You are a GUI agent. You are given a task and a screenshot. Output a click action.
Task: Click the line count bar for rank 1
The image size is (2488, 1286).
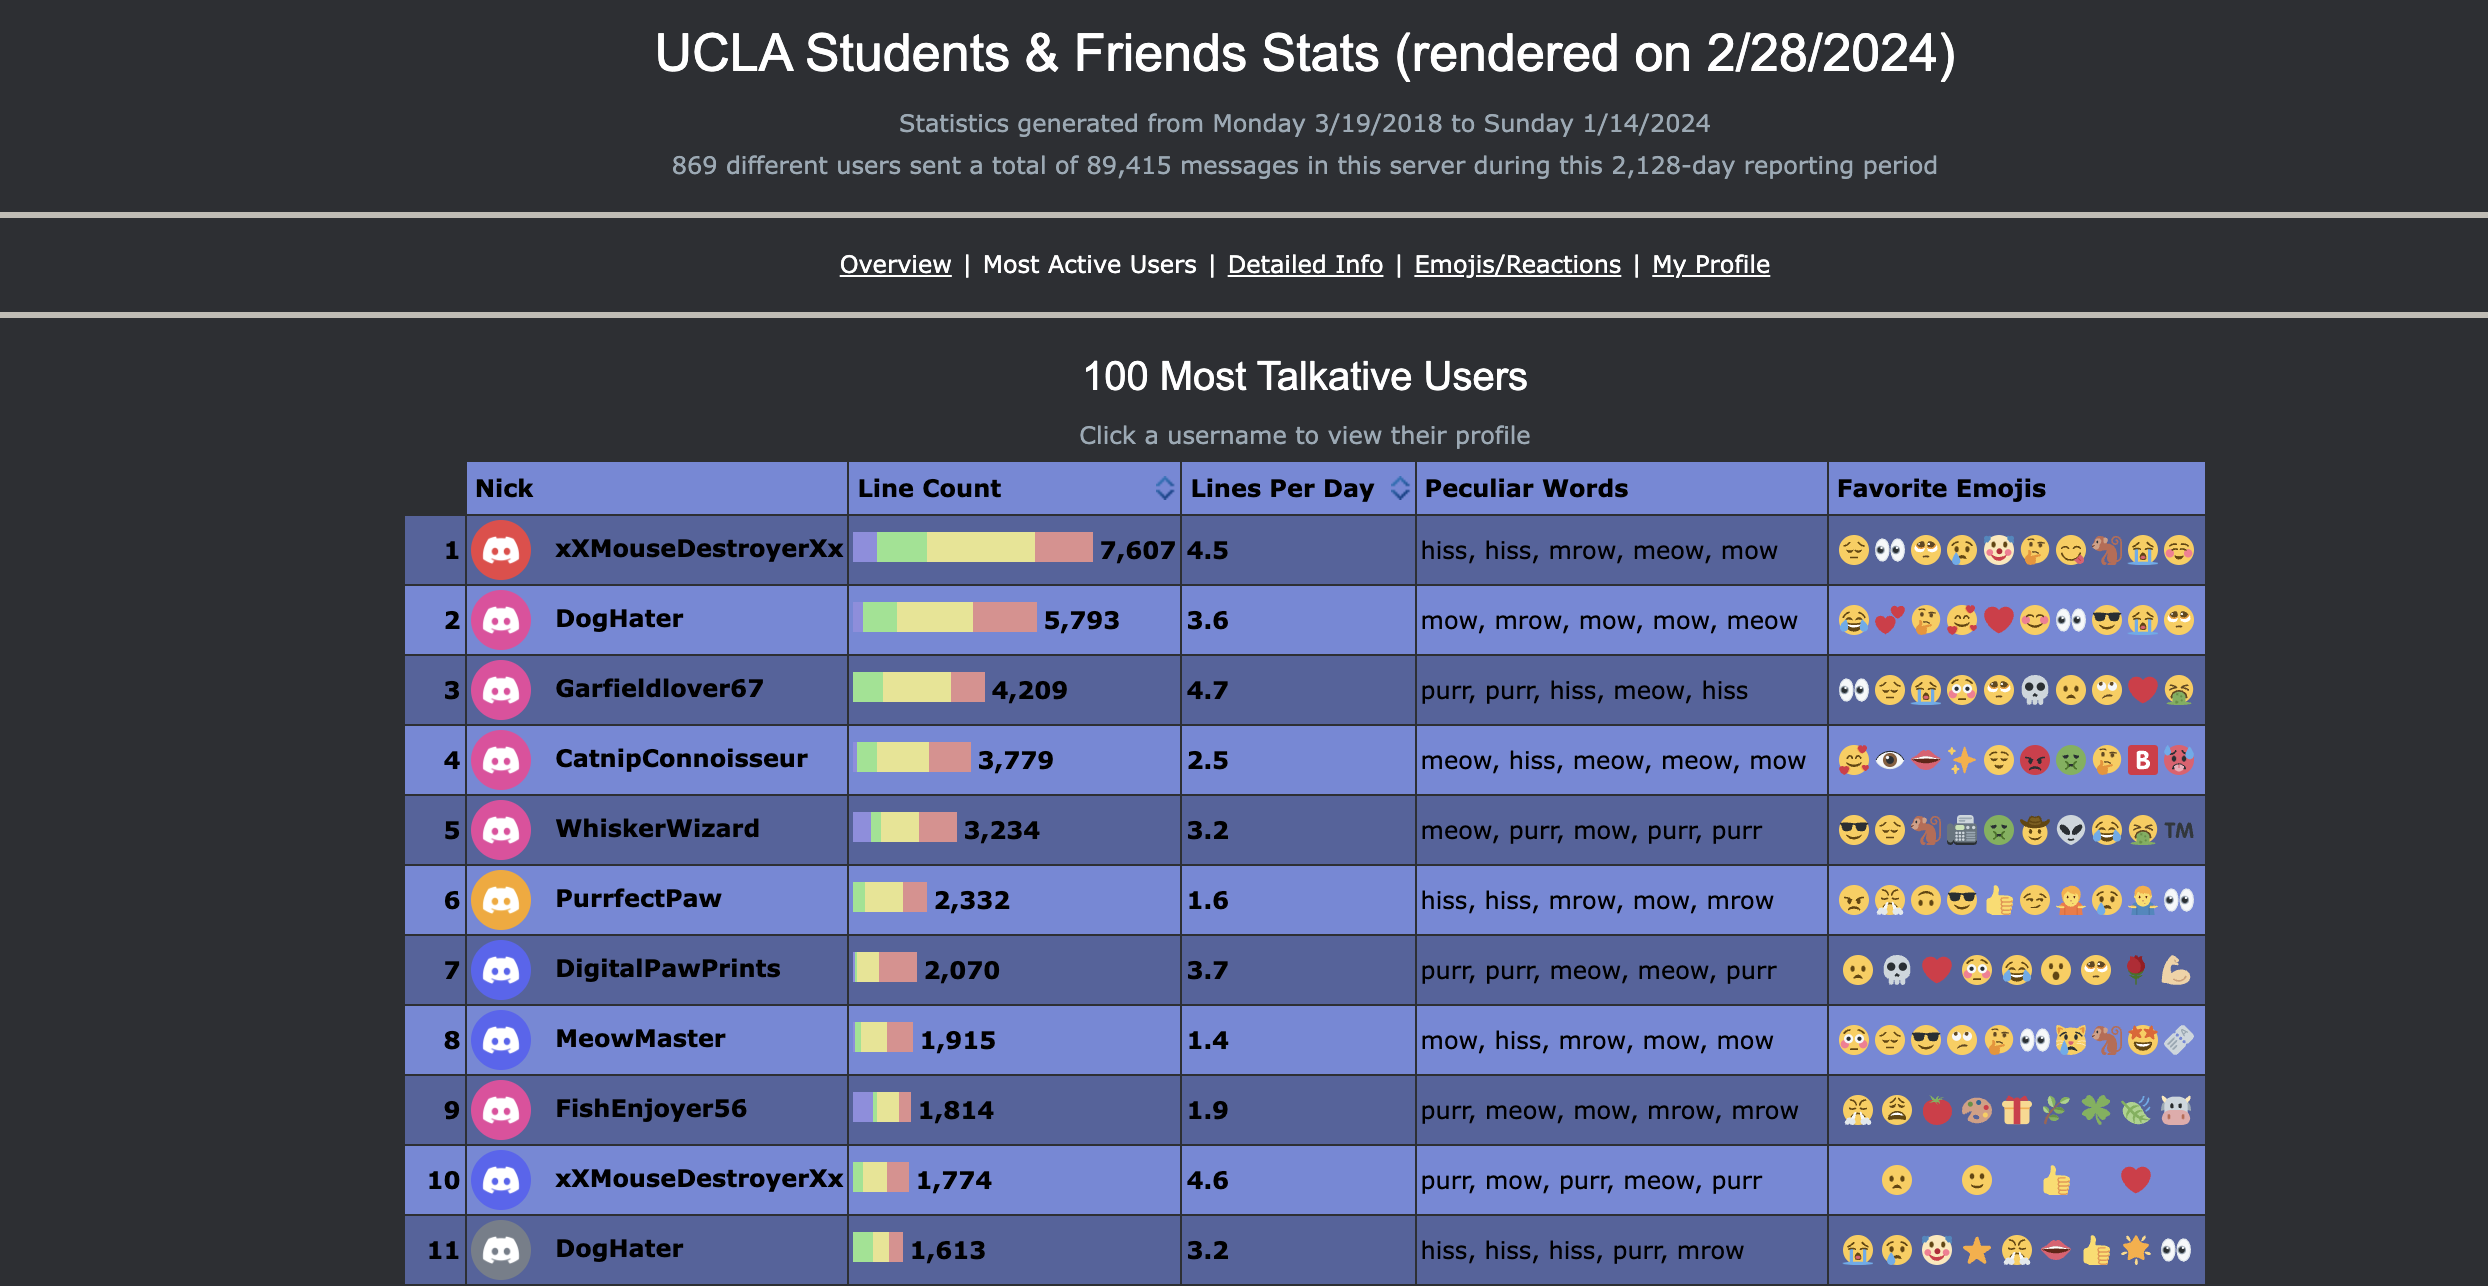pyautogui.click(x=972, y=548)
